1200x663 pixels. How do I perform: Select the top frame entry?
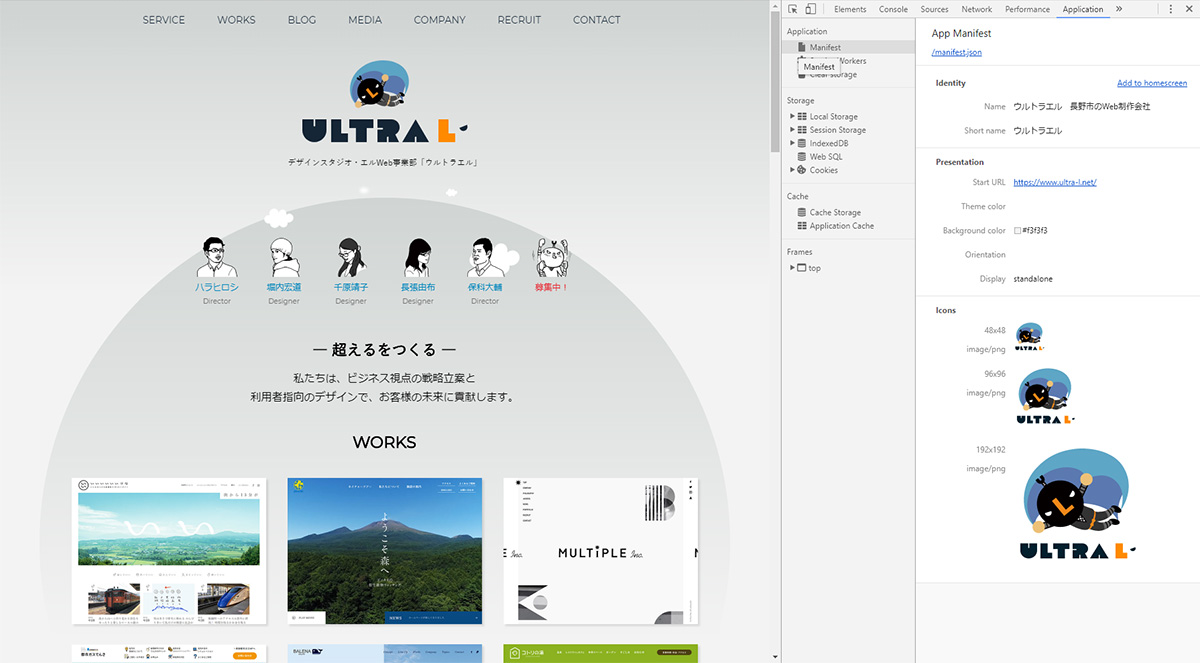click(x=809, y=268)
